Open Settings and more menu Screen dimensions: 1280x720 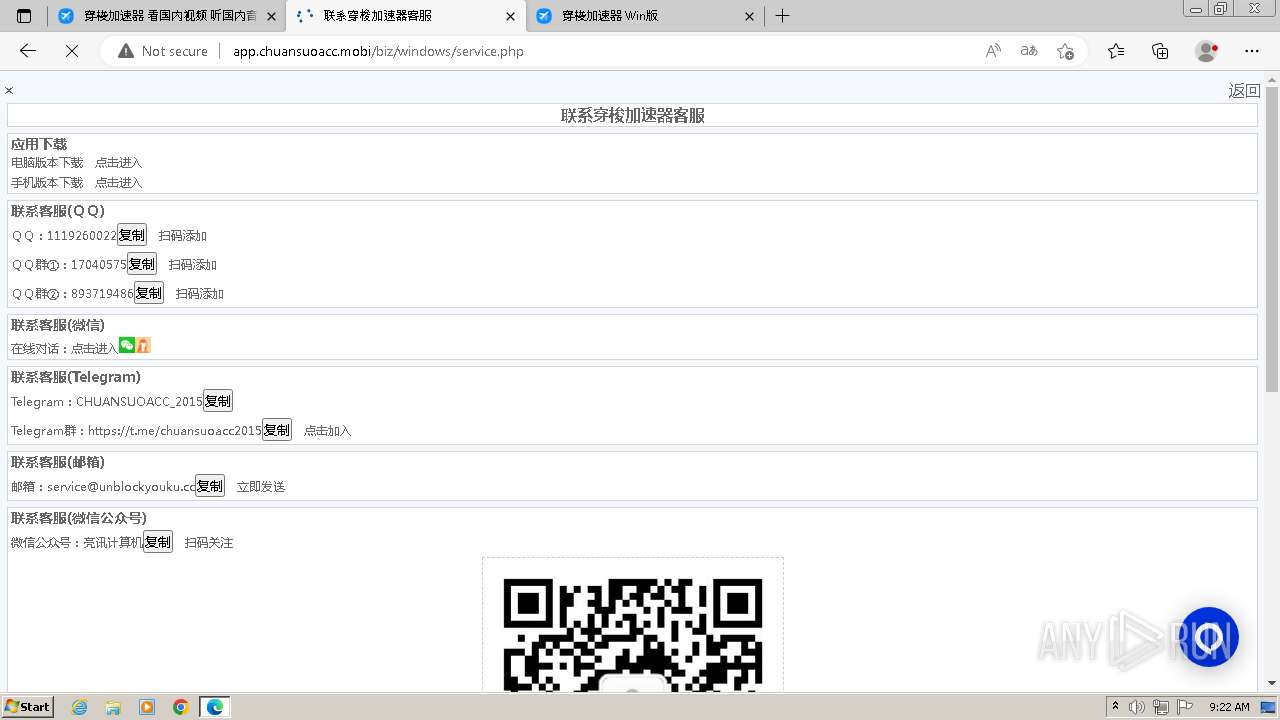pos(1252,51)
